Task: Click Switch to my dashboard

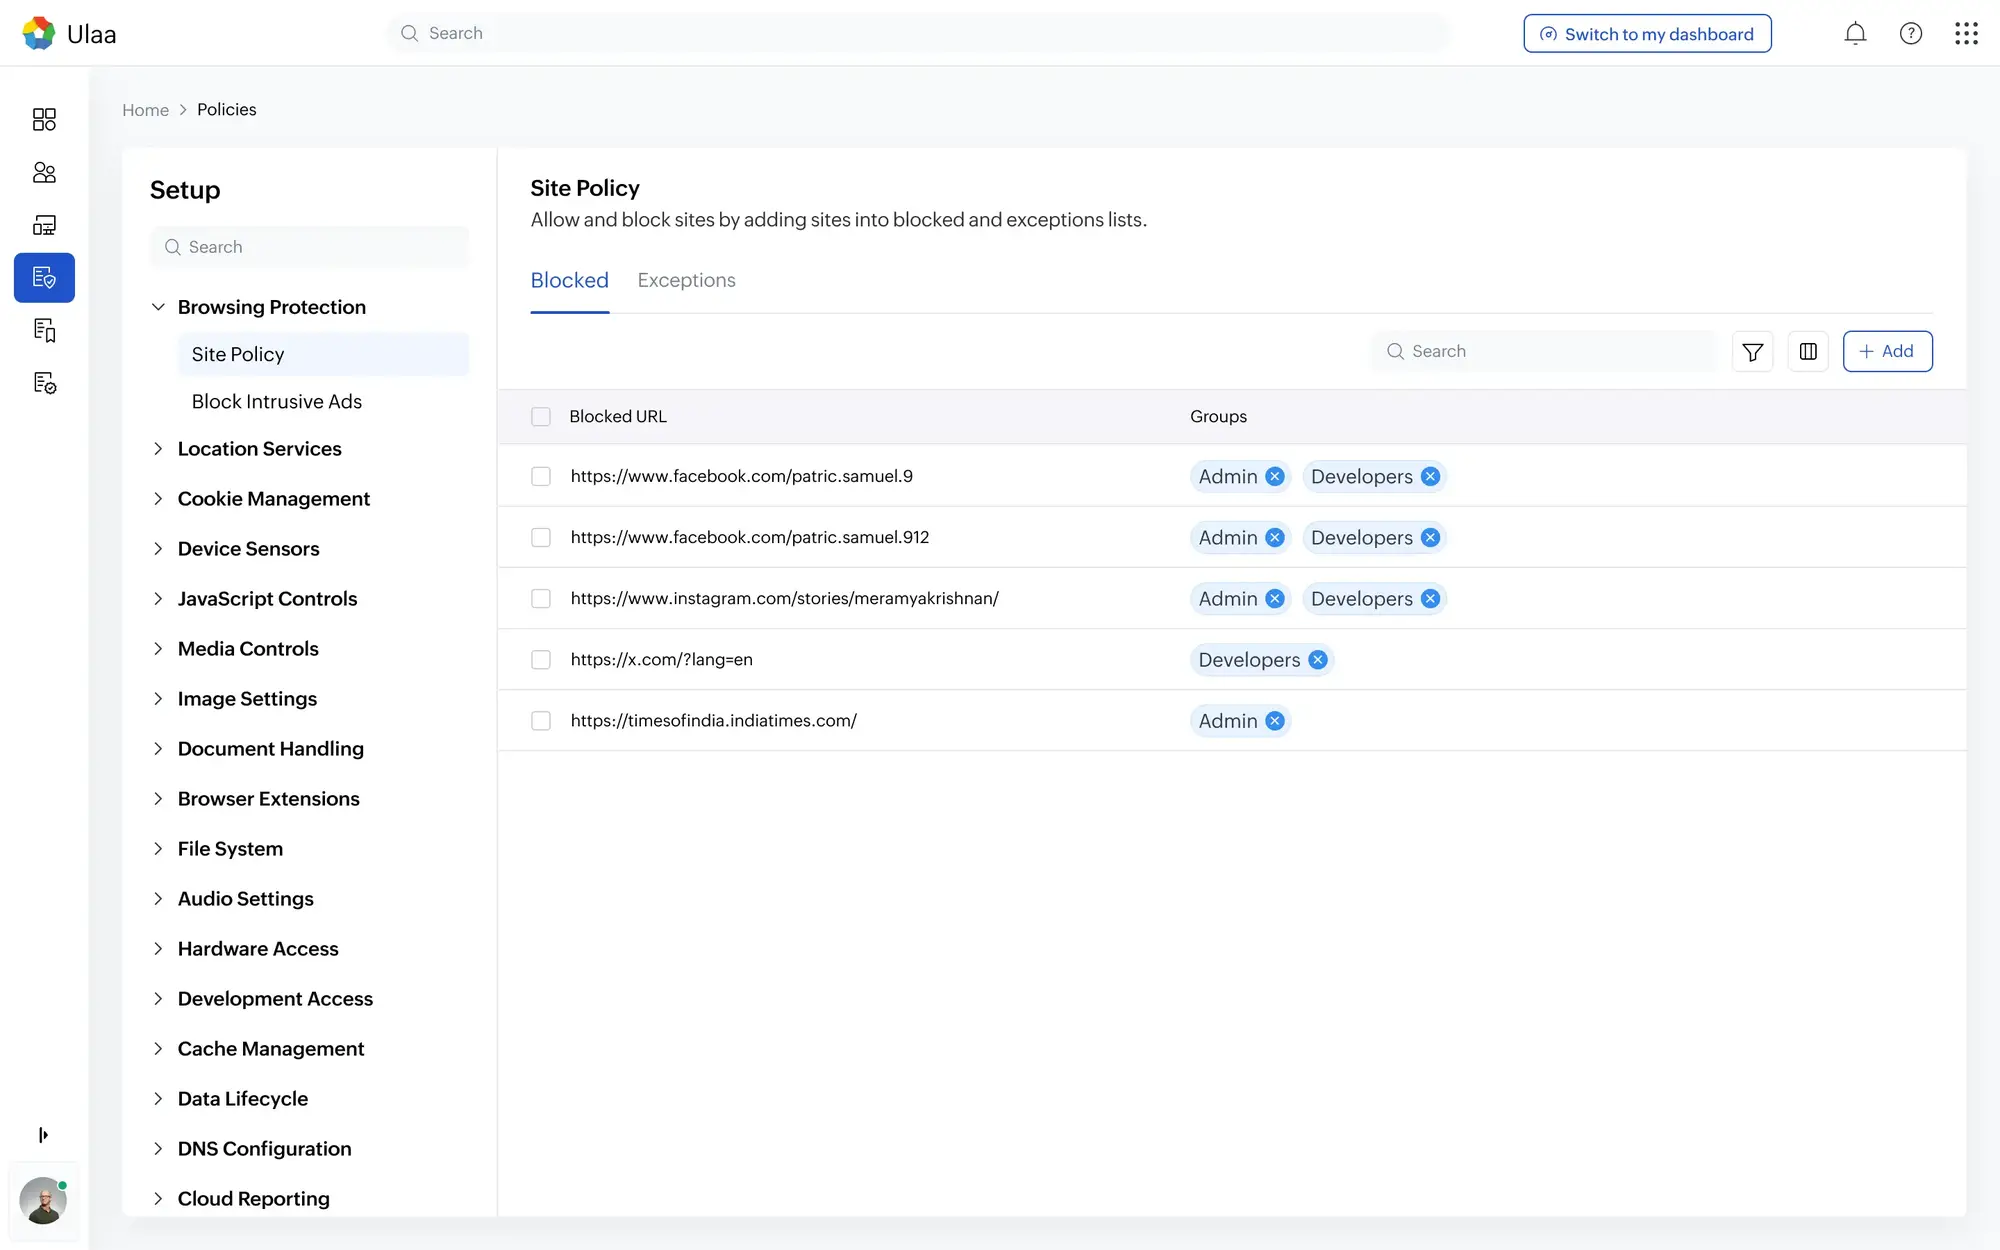Action: point(1647,34)
